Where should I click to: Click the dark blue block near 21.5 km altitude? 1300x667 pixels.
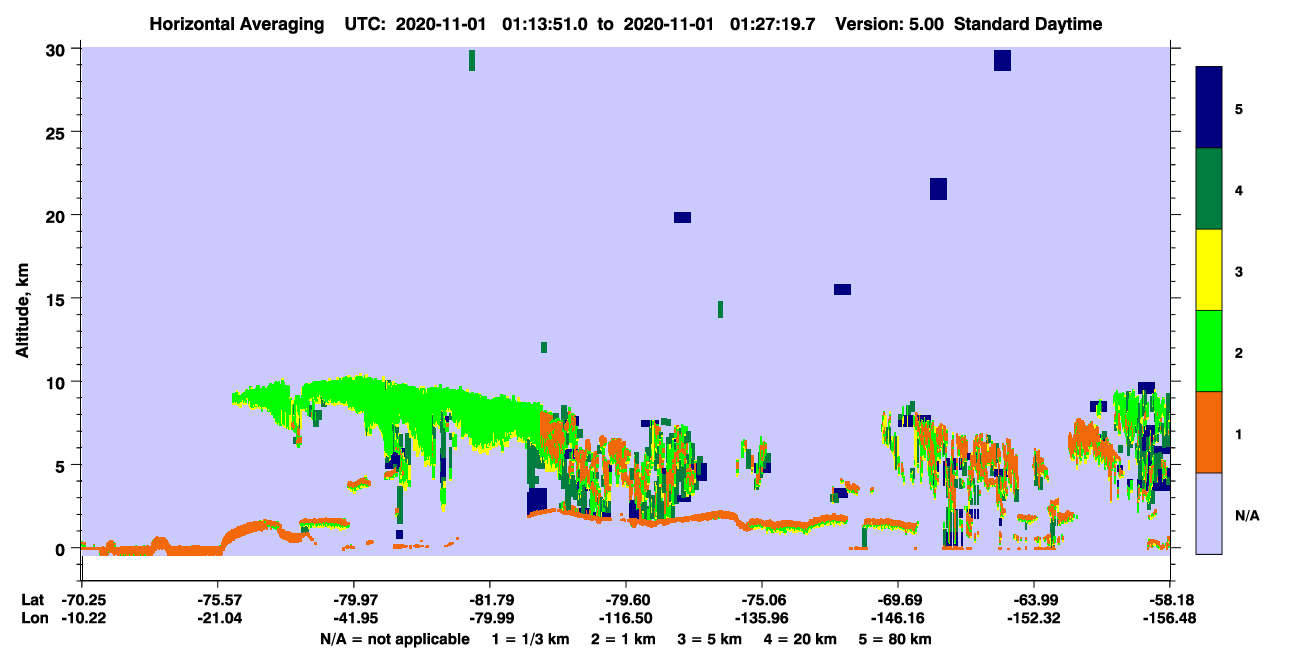click(x=938, y=189)
